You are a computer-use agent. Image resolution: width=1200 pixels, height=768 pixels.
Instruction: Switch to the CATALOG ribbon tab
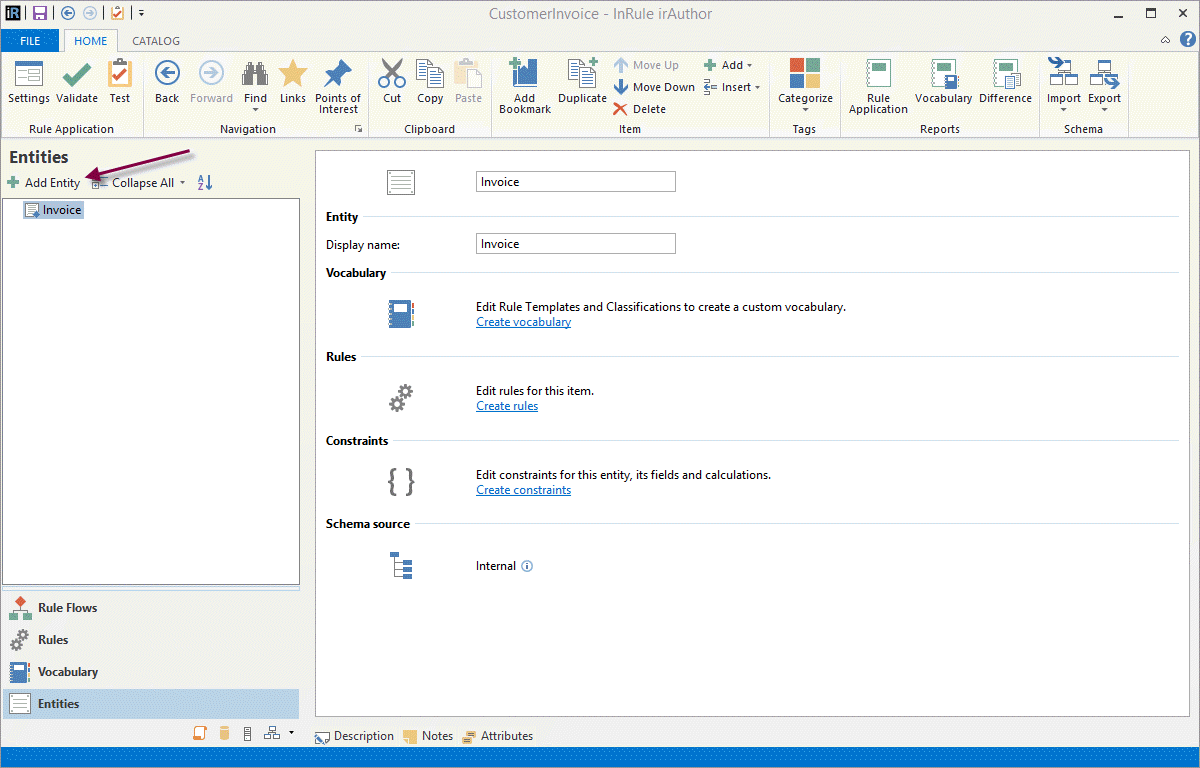[x=156, y=41]
